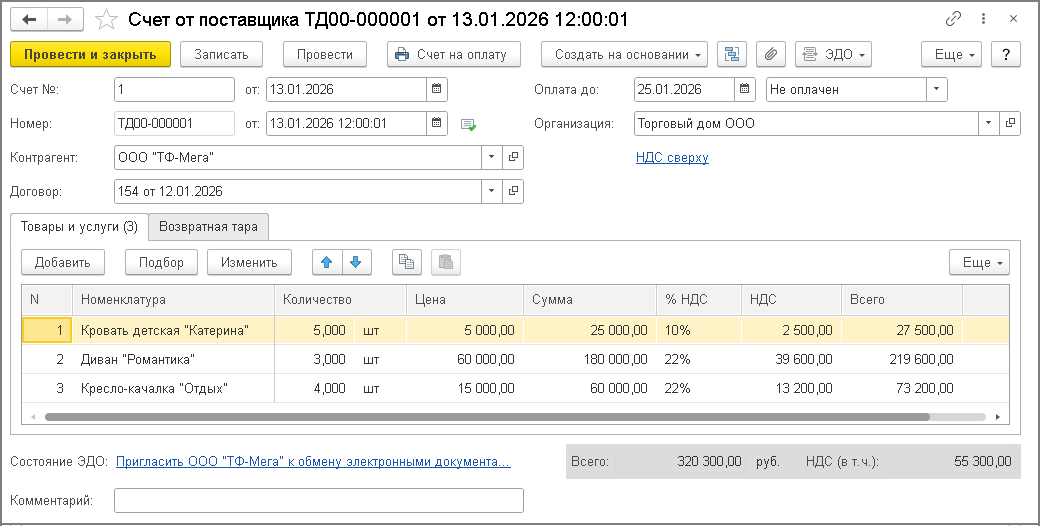This screenshot has height=526, width=1040.
Task: Click the Цена column header
Action: click(465, 300)
